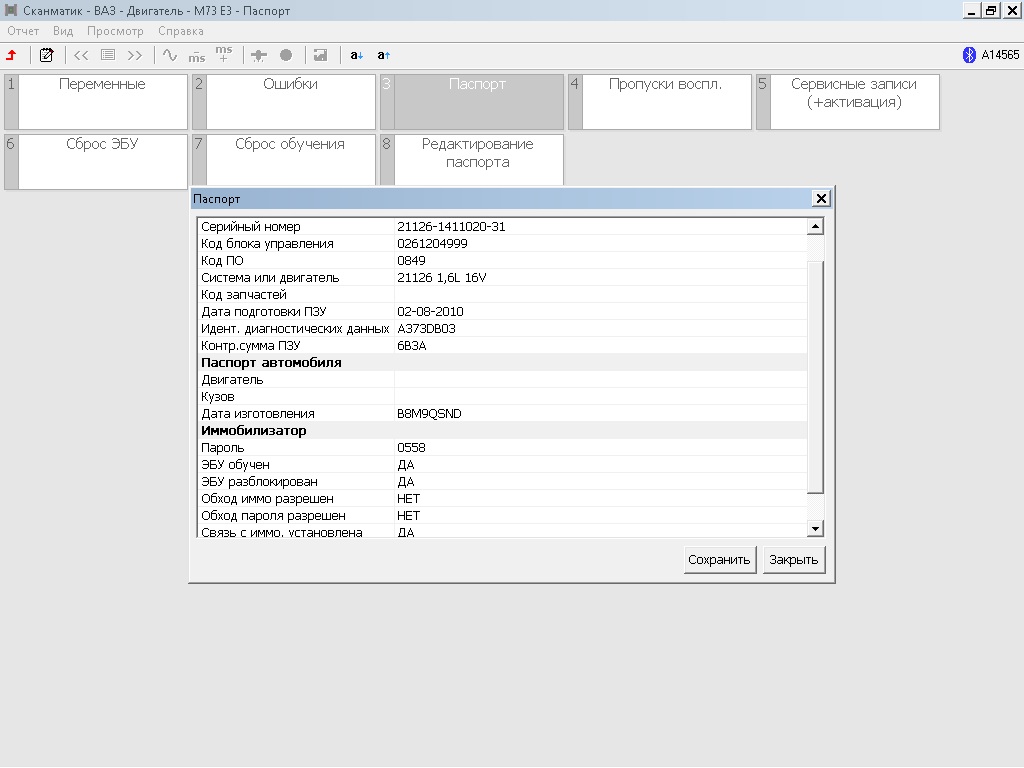Click the ЭБУ обучен row label
1024x768 pixels.
point(235,464)
